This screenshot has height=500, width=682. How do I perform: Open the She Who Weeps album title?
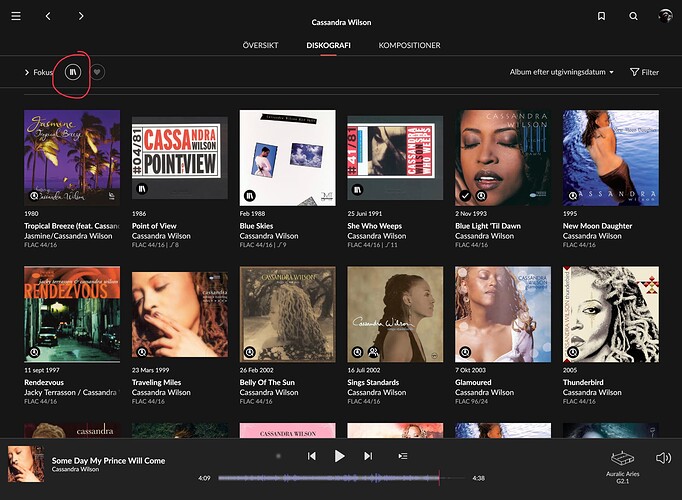coord(374,226)
